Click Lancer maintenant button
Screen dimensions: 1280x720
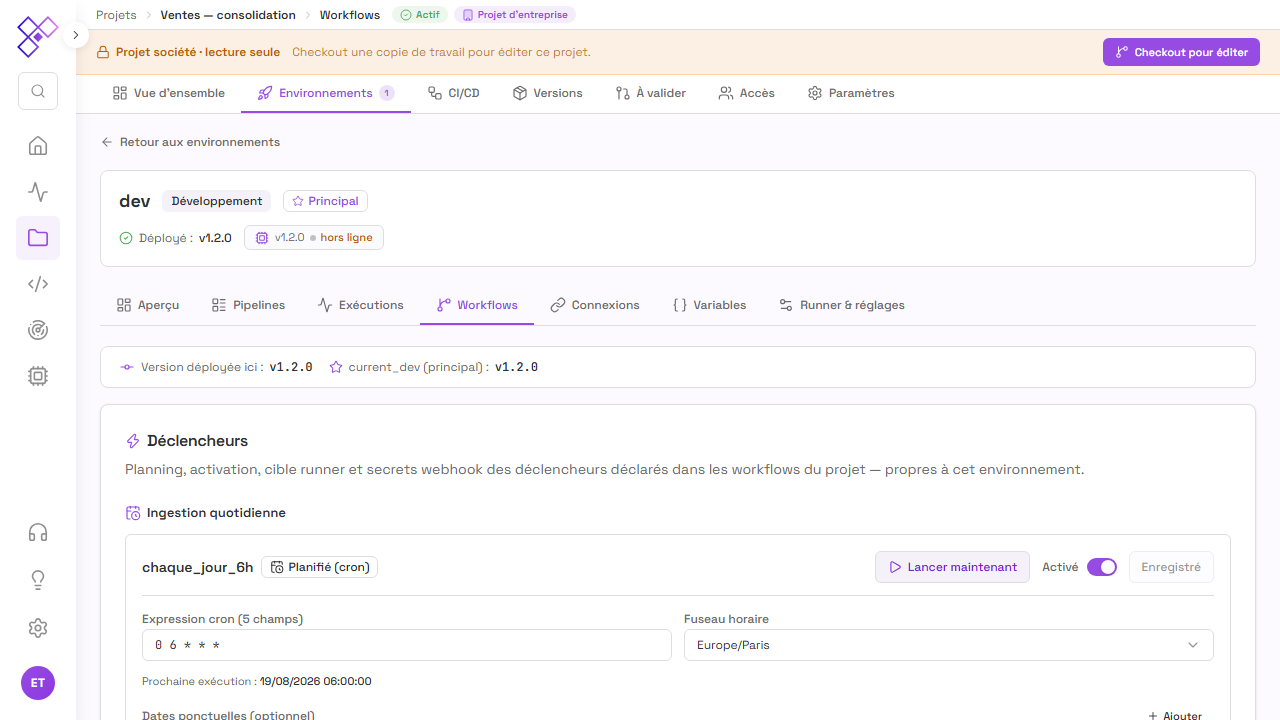[x=952, y=567]
